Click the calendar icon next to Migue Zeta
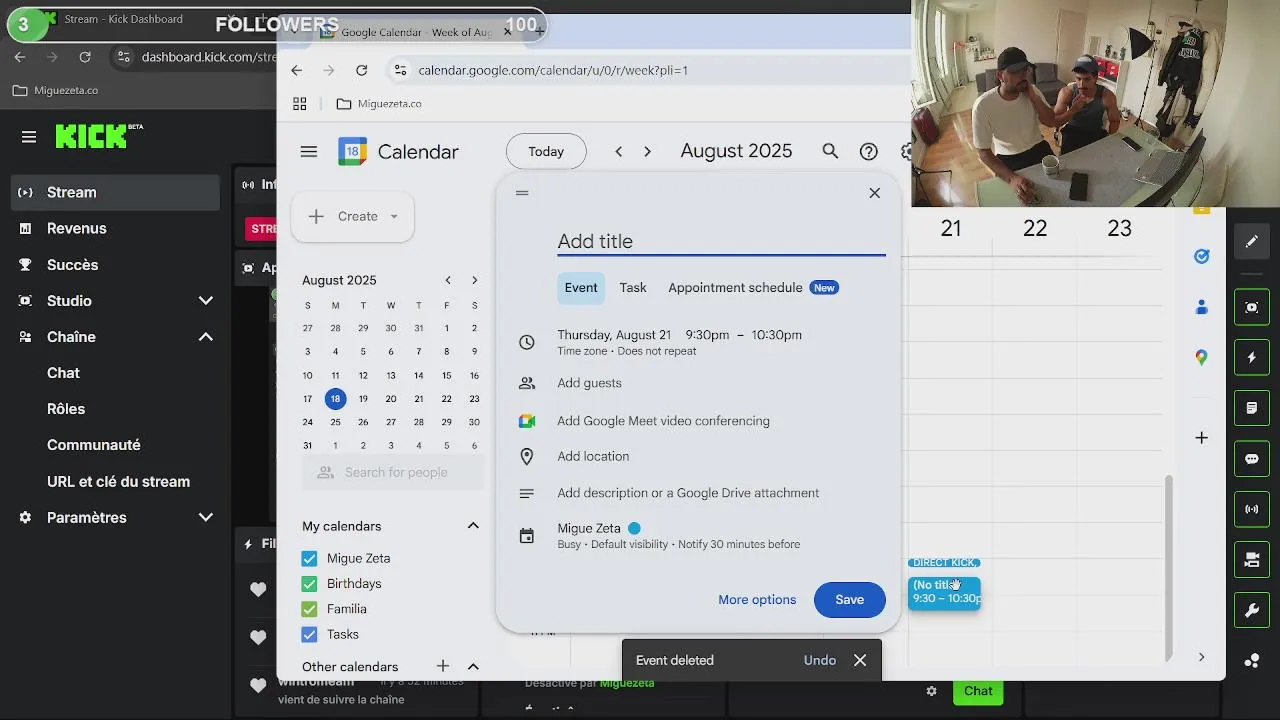This screenshot has width=1280, height=720. (527, 536)
